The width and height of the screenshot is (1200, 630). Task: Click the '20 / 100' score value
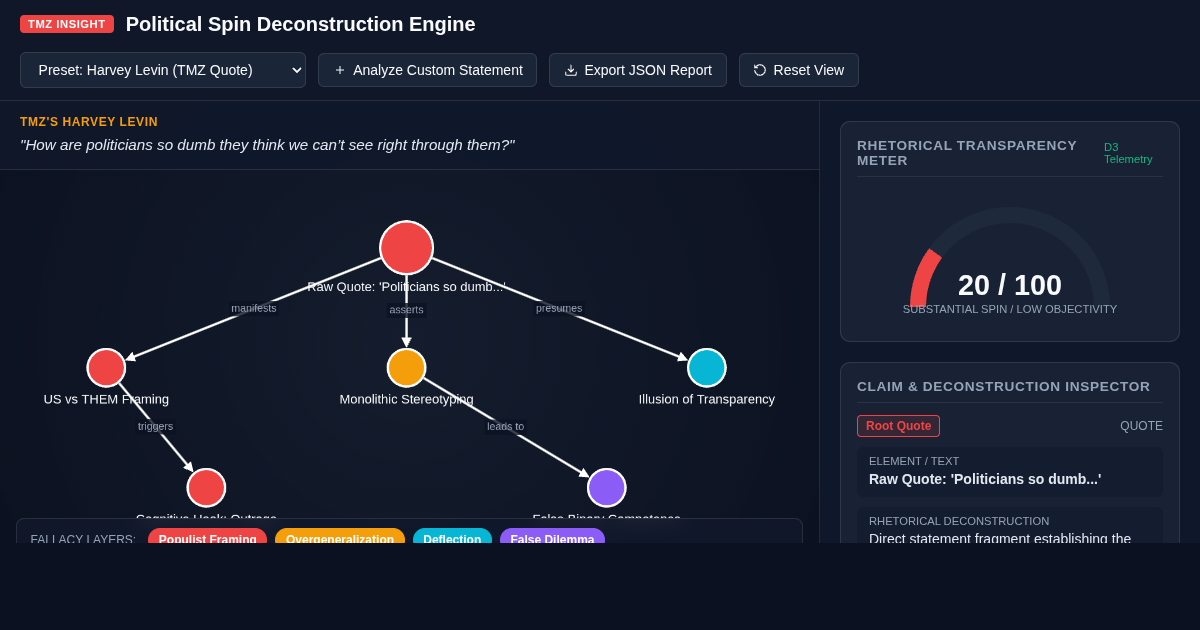pyautogui.click(x=1010, y=285)
